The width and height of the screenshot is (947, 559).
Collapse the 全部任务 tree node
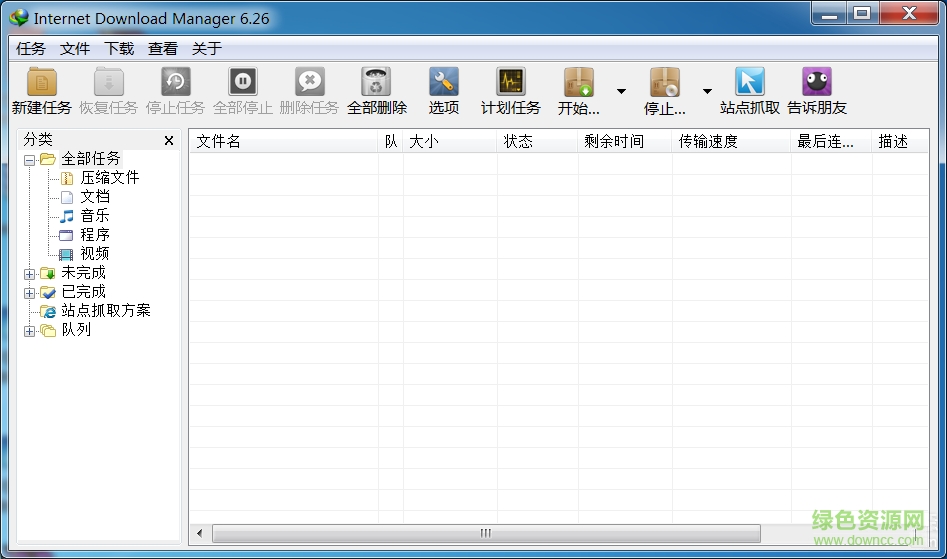[29, 161]
